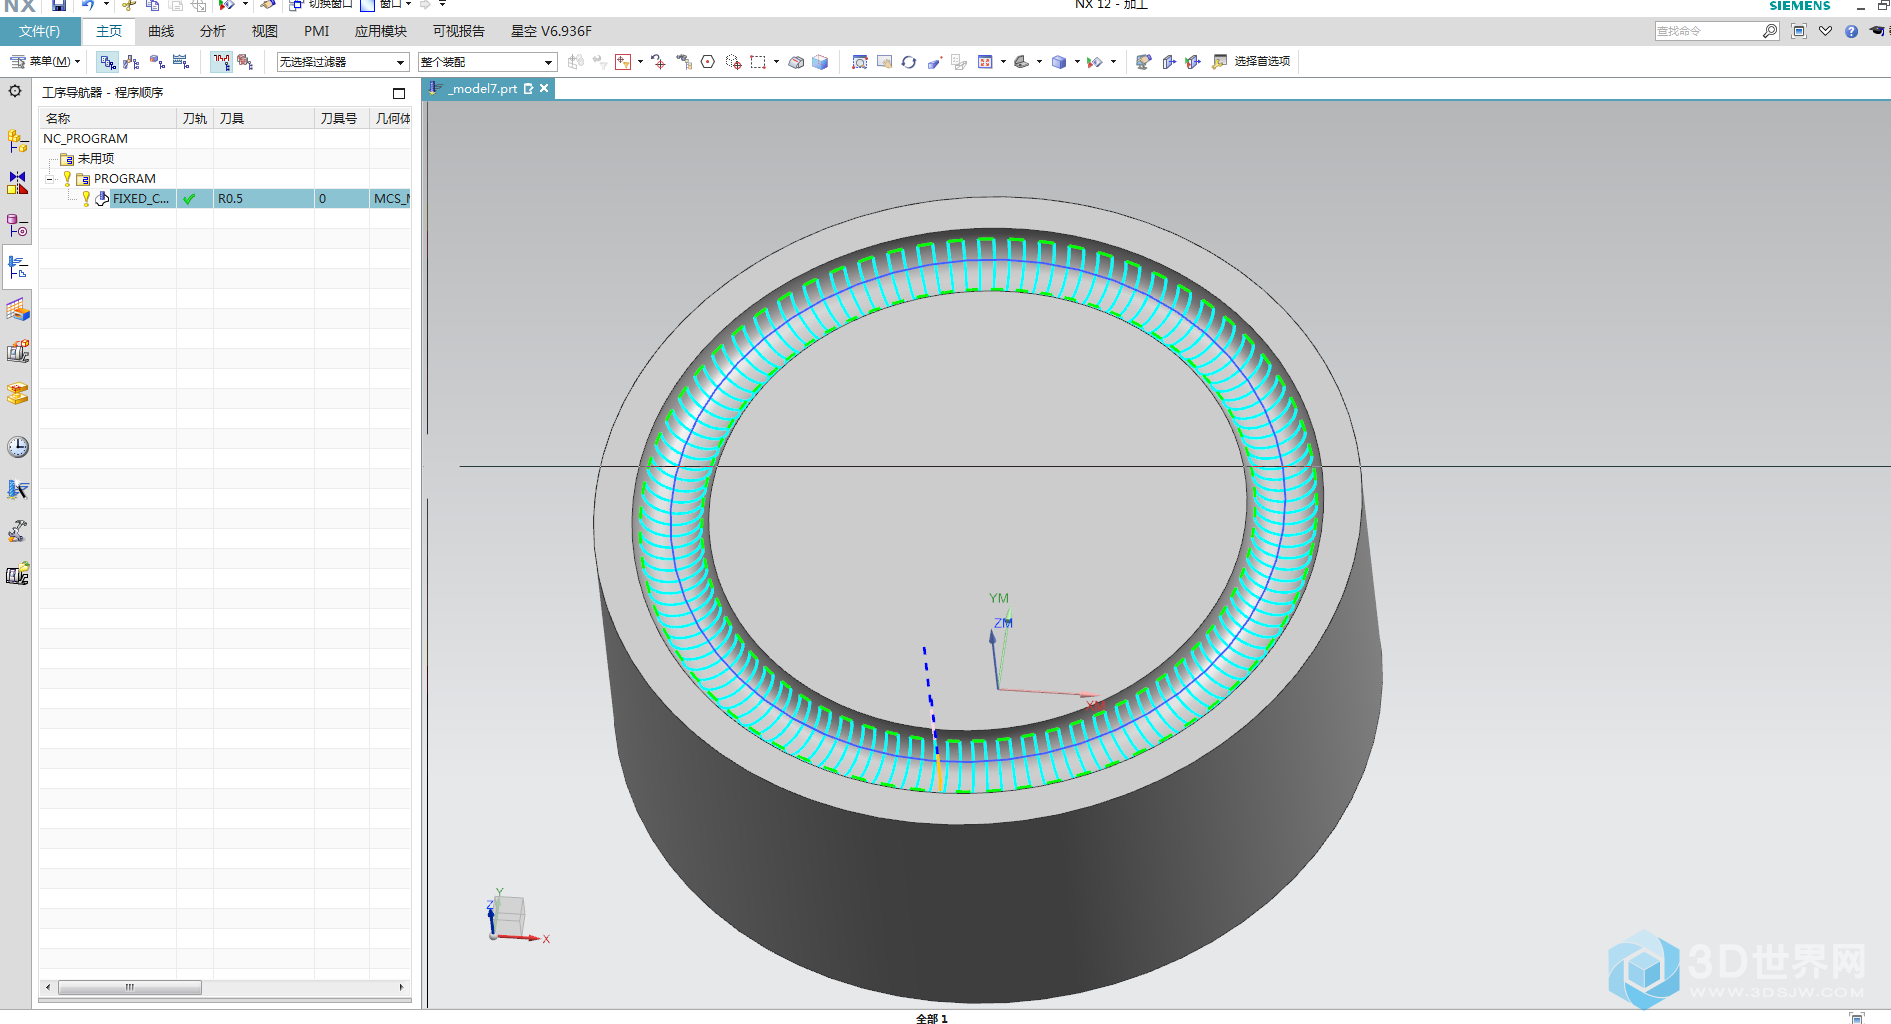Open the Constraint Navigator sidebar tab
Screen dimensions: 1891x1024
click(x=18, y=183)
